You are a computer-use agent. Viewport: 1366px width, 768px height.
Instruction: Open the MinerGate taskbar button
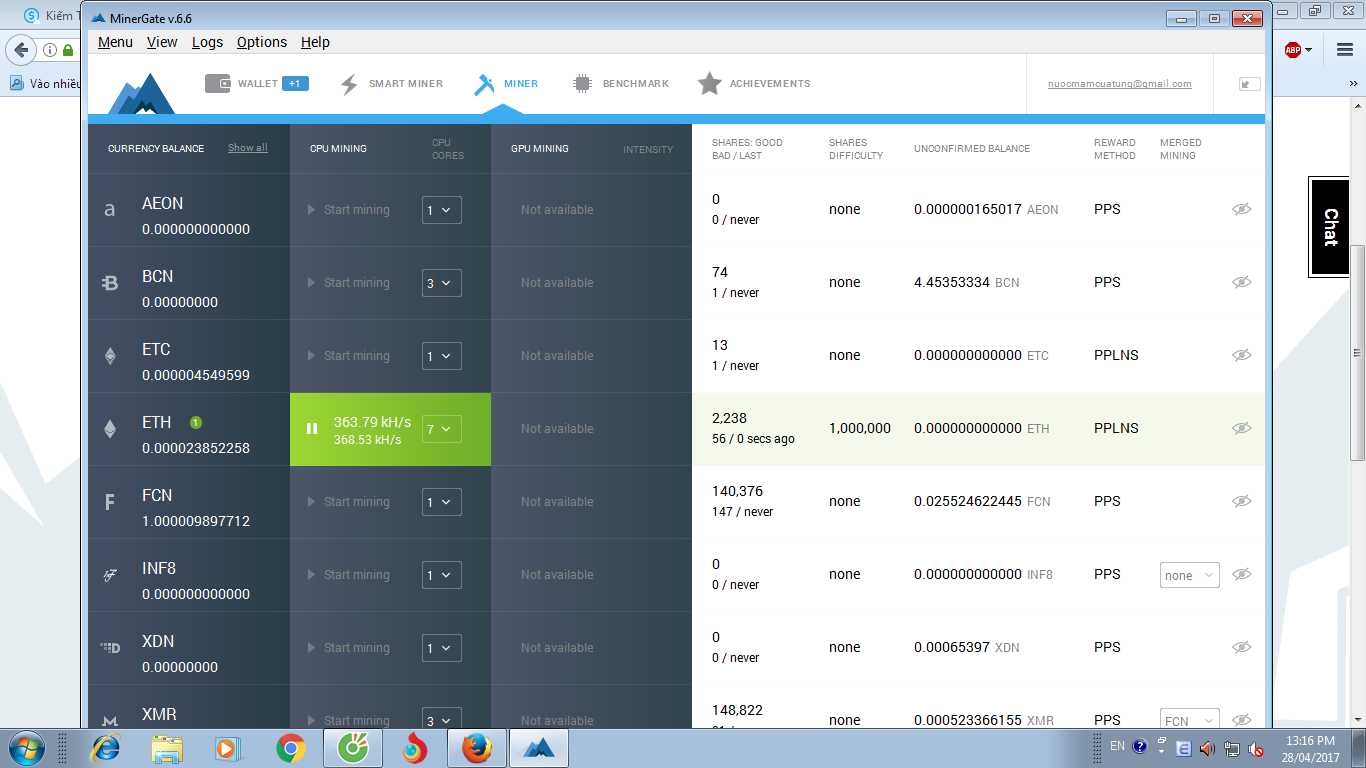[x=539, y=748]
